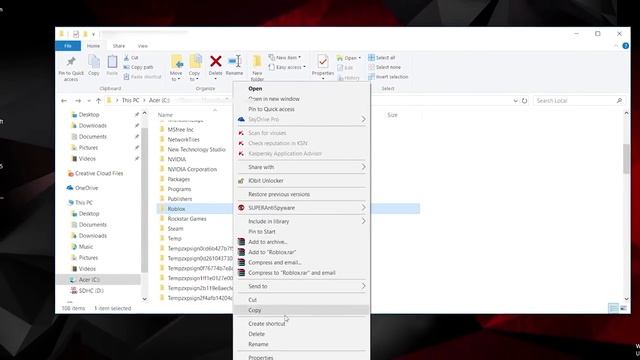Click the file list vertical scrollbar thumb

pos(626,159)
